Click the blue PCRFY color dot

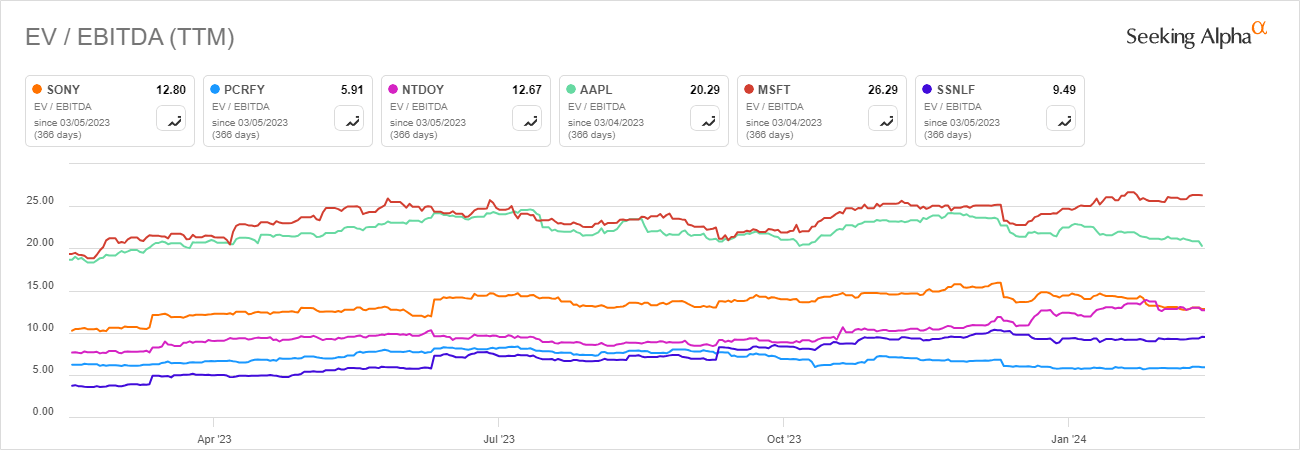pos(215,90)
